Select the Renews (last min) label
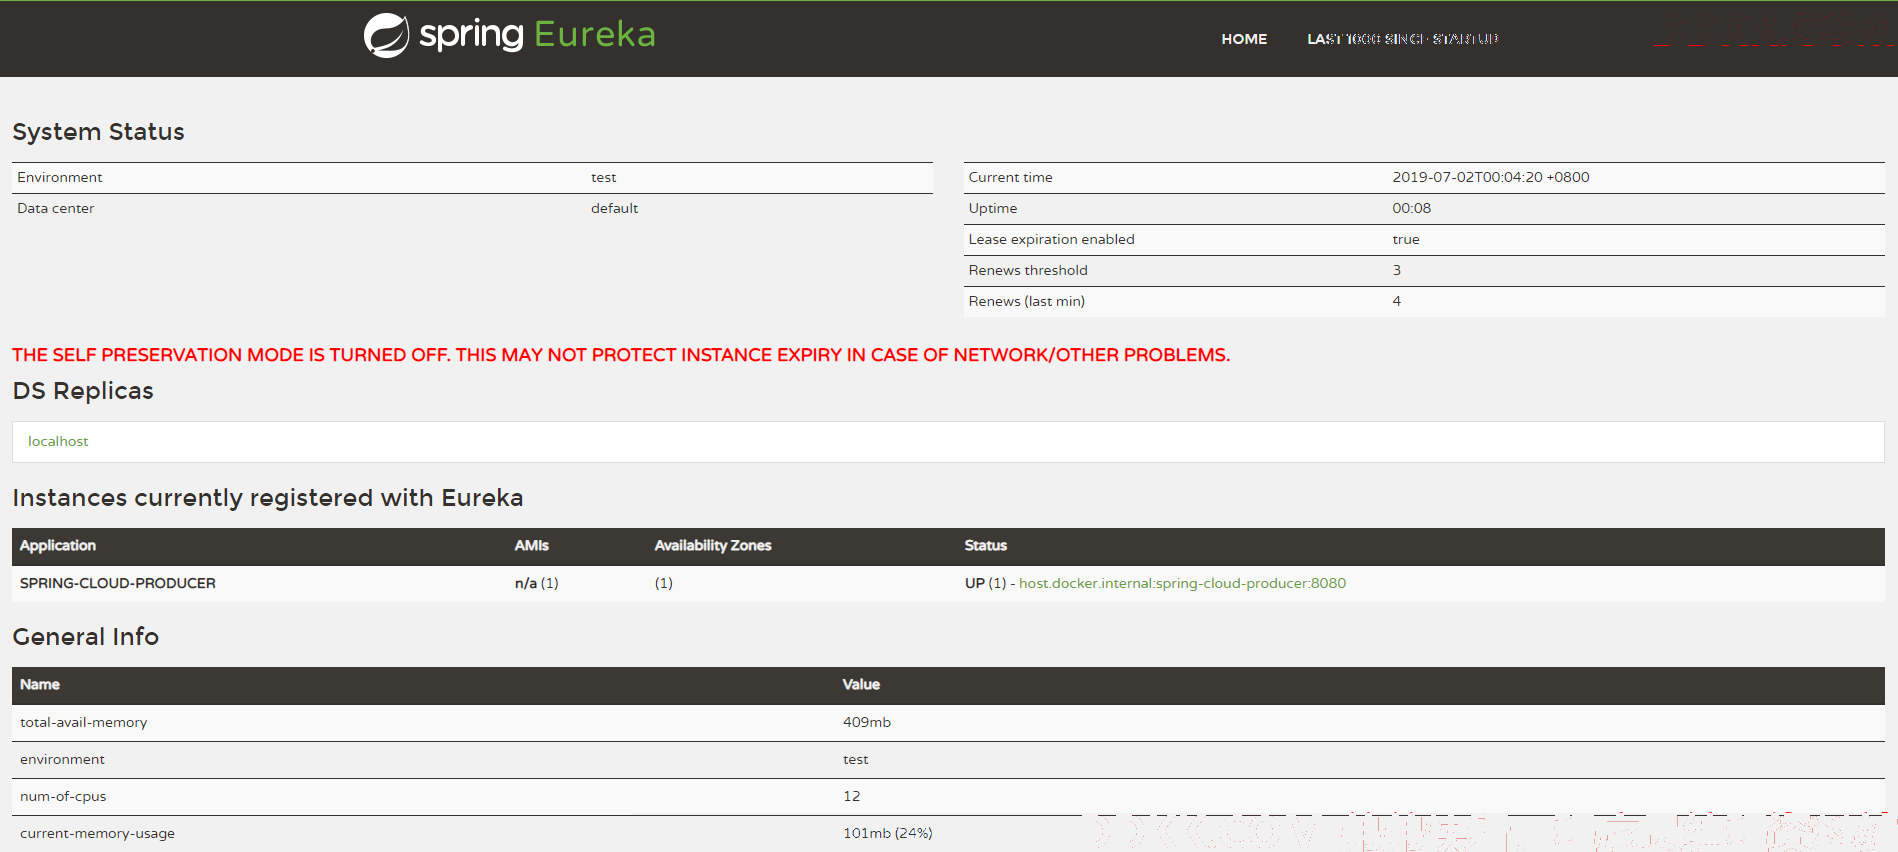Viewport: 1898px width, 852px height. pyautogui.click(x=1027, y=301)
